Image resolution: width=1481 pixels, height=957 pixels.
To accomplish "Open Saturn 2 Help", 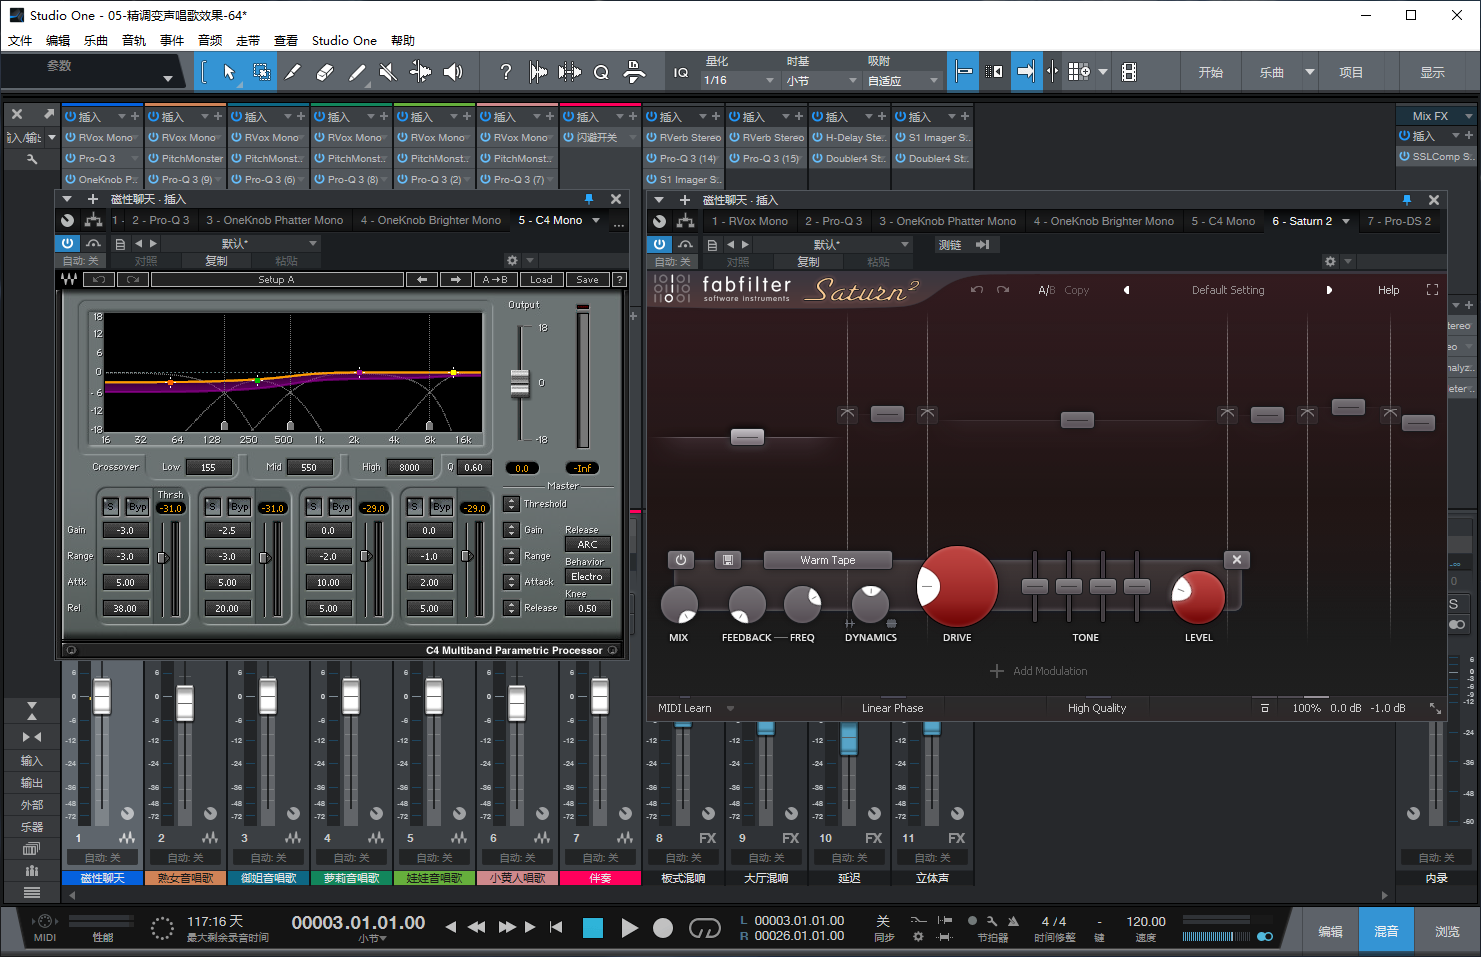I will coord(1389,290).
